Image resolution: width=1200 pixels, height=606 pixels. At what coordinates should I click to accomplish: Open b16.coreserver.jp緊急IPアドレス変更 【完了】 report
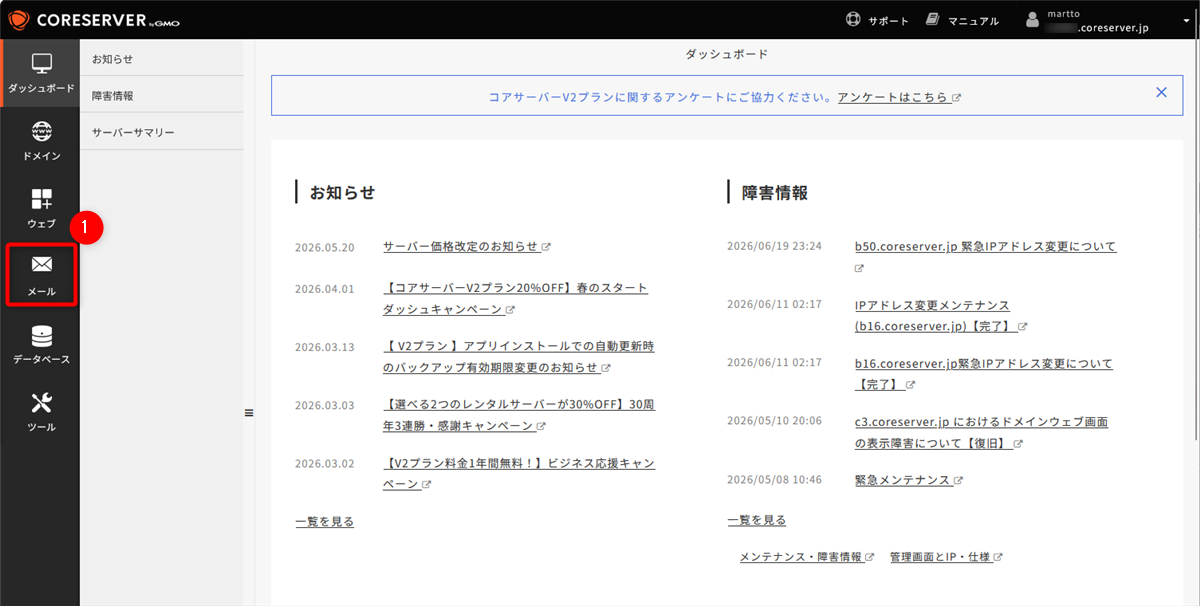[x=983, y=374]
